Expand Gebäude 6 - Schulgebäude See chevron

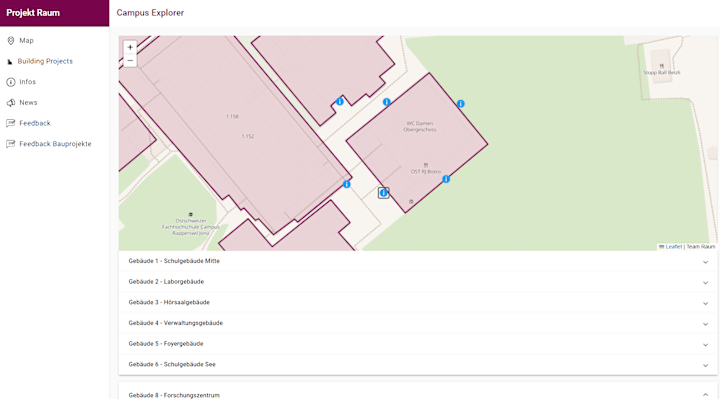pyautogui.click(x=705, y=365)
